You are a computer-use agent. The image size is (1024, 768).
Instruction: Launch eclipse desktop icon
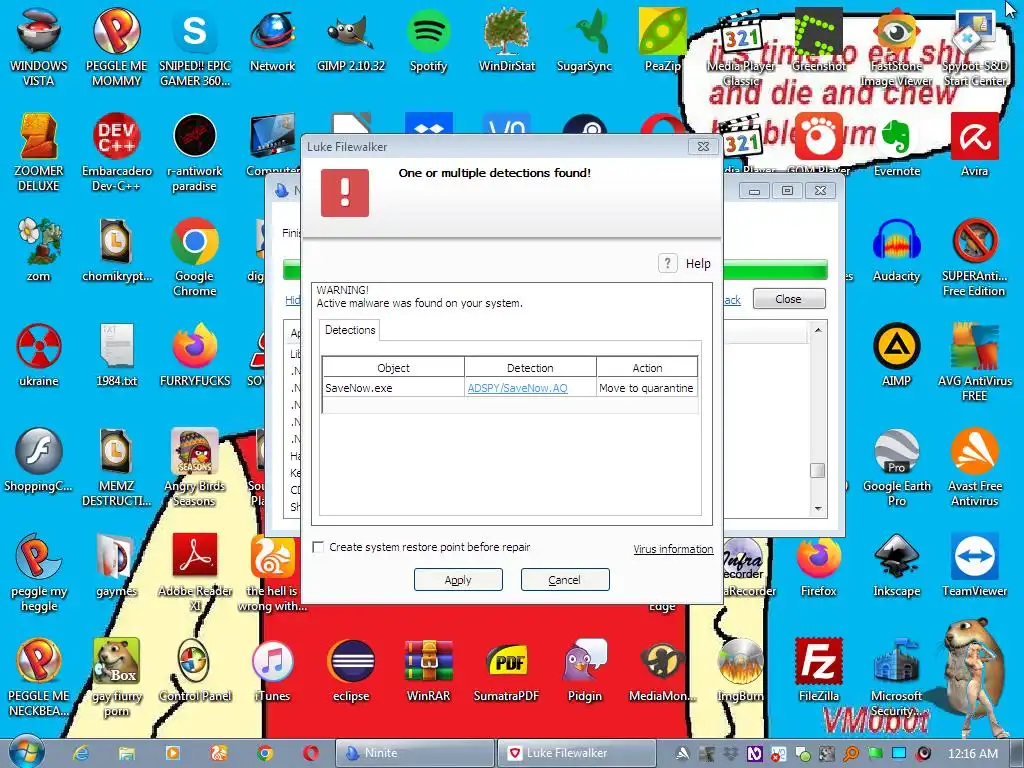pos(351,671)
